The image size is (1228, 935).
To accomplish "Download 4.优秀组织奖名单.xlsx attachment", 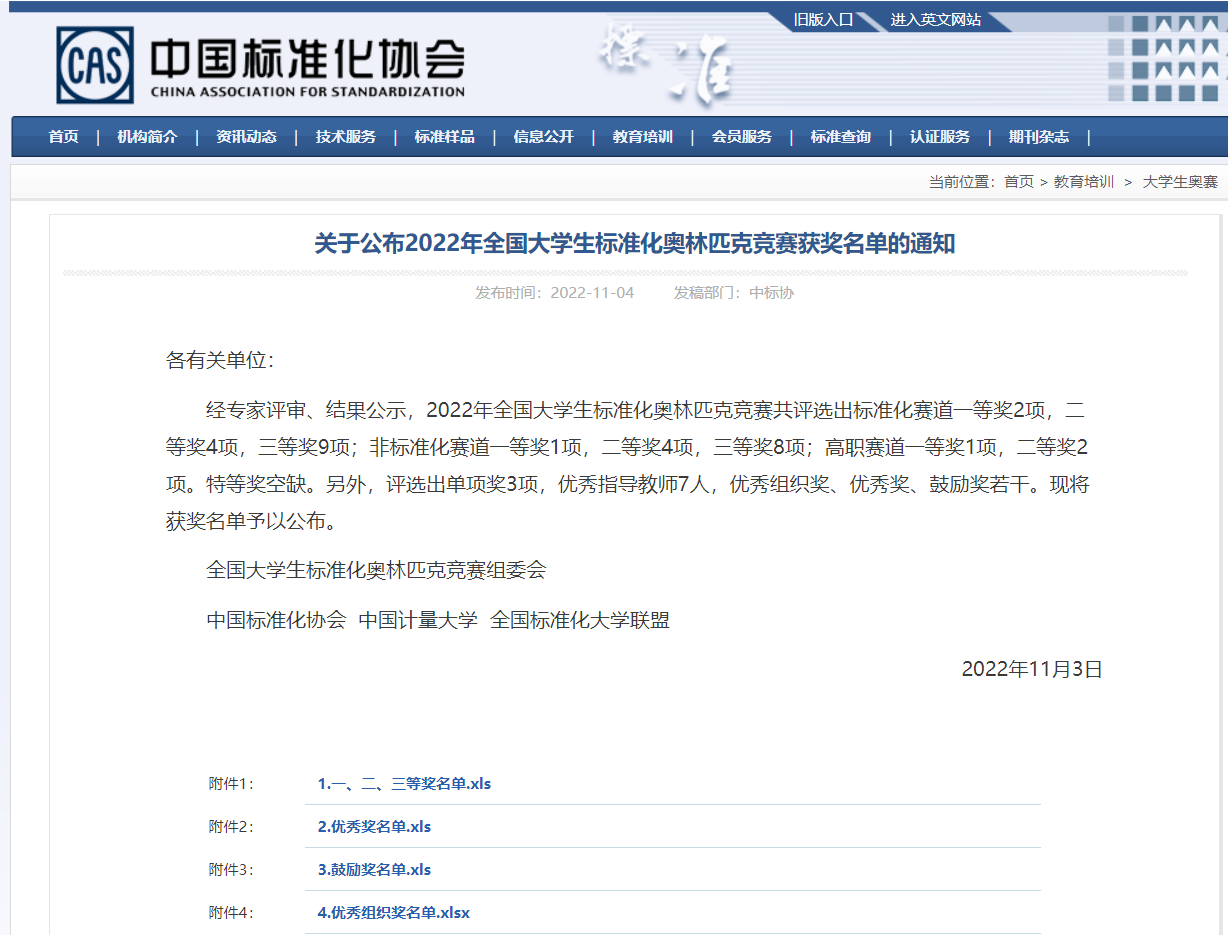I will point(393,913).
